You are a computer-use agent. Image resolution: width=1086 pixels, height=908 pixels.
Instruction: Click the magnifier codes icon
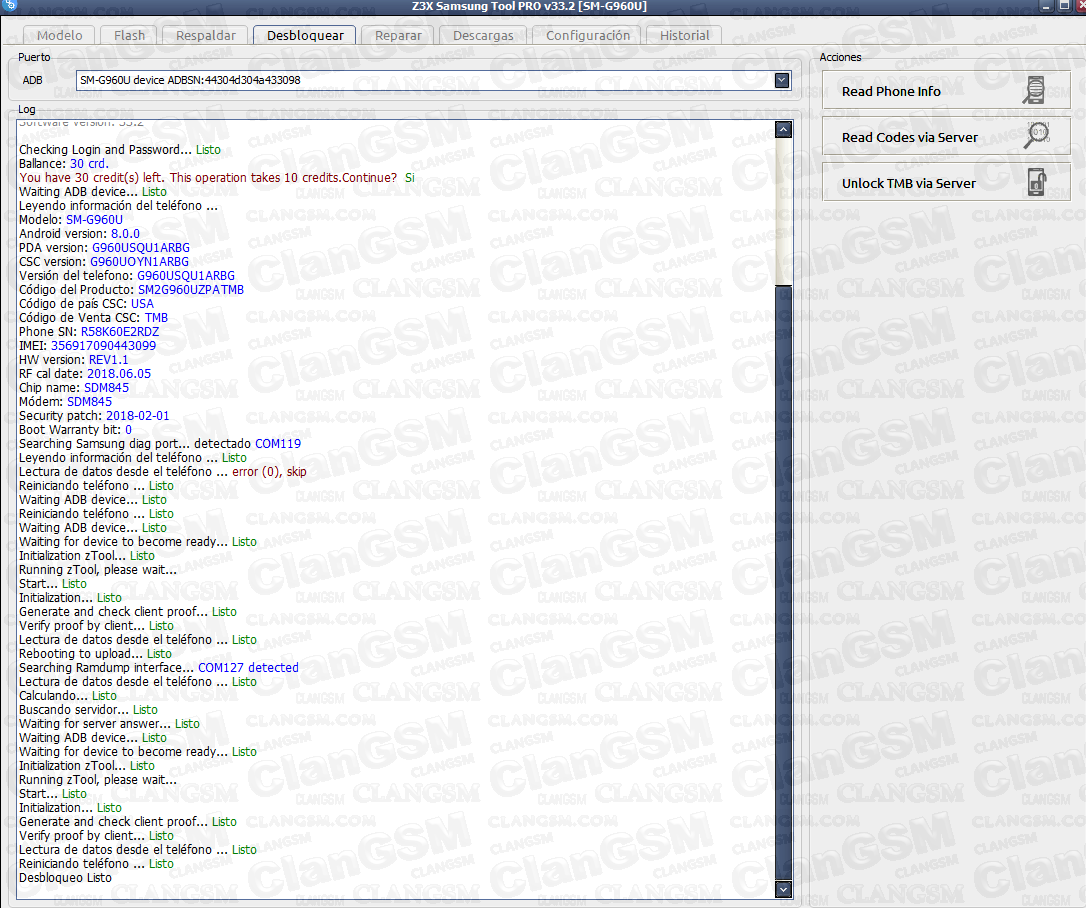tap(1037, 135)
